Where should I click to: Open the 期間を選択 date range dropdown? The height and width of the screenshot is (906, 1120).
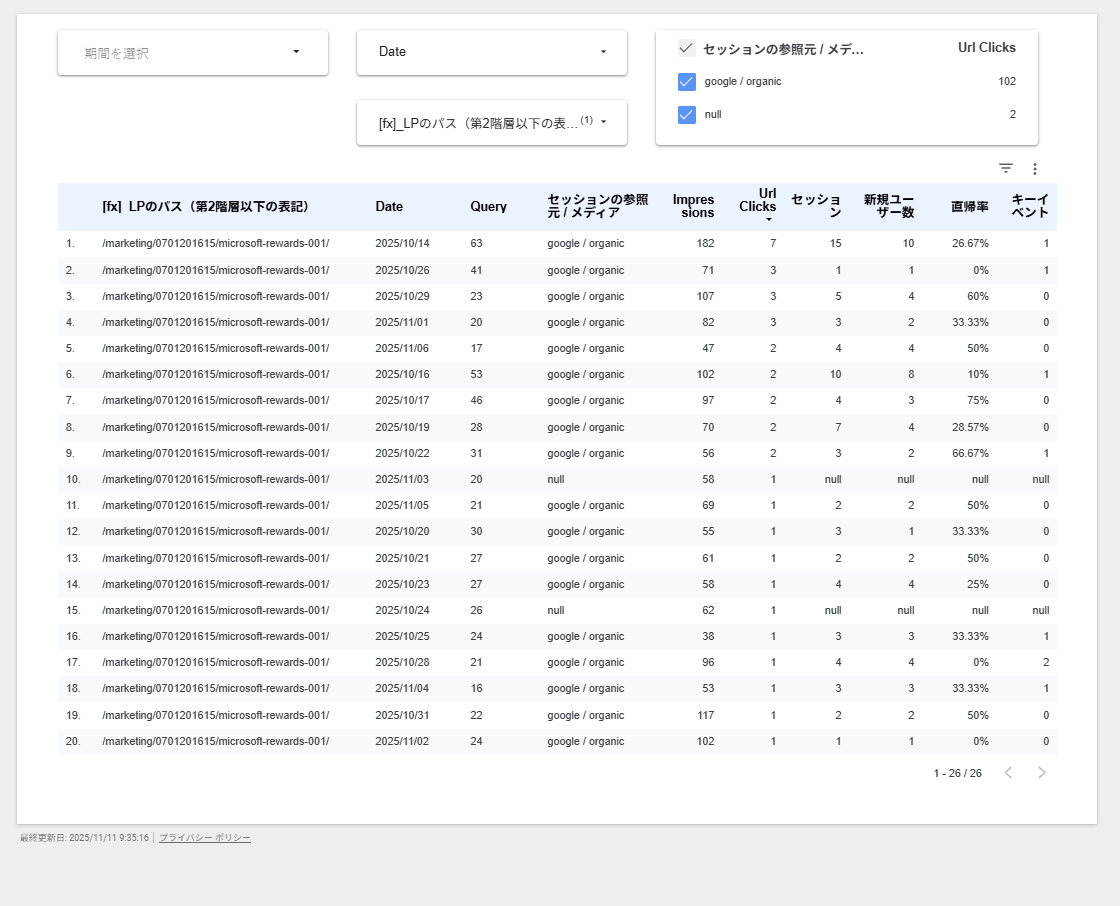click(x=193, y=53)
